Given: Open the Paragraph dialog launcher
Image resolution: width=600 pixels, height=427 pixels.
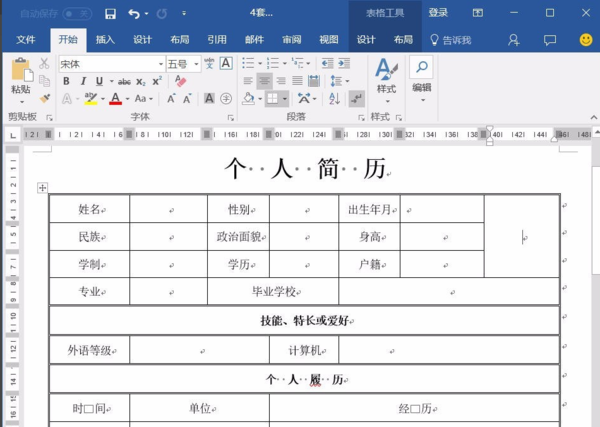Looking at the screenshot, I should 361,118.
